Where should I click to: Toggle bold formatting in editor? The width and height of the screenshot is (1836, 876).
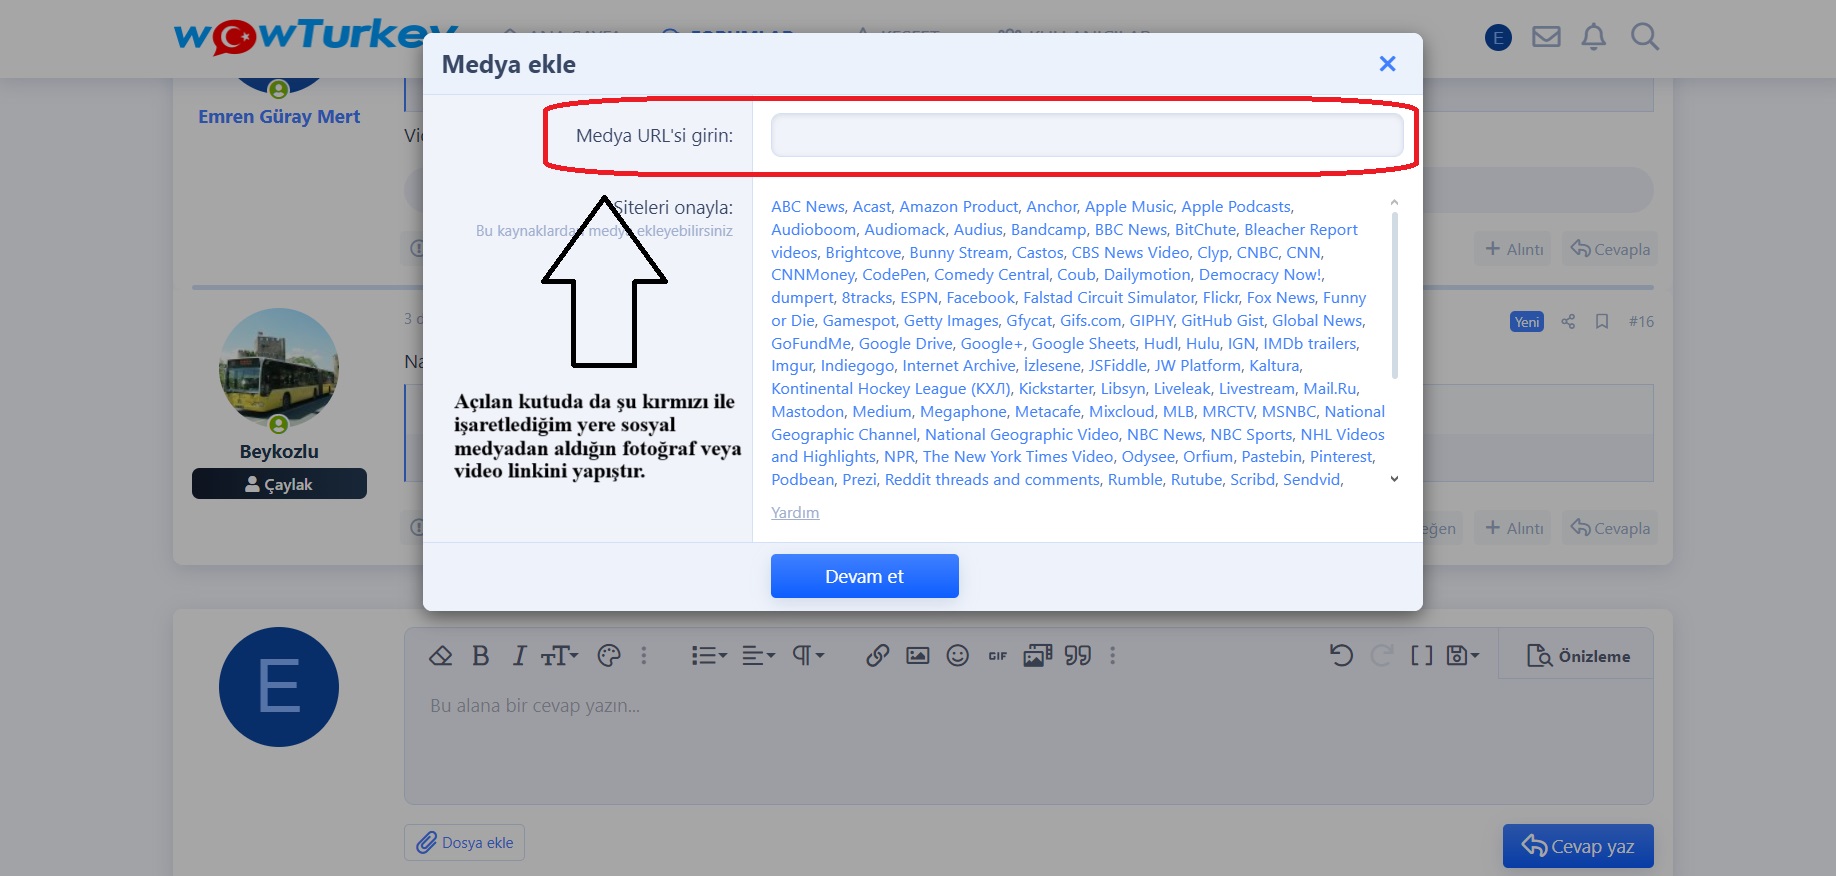(x=481, y=656)
